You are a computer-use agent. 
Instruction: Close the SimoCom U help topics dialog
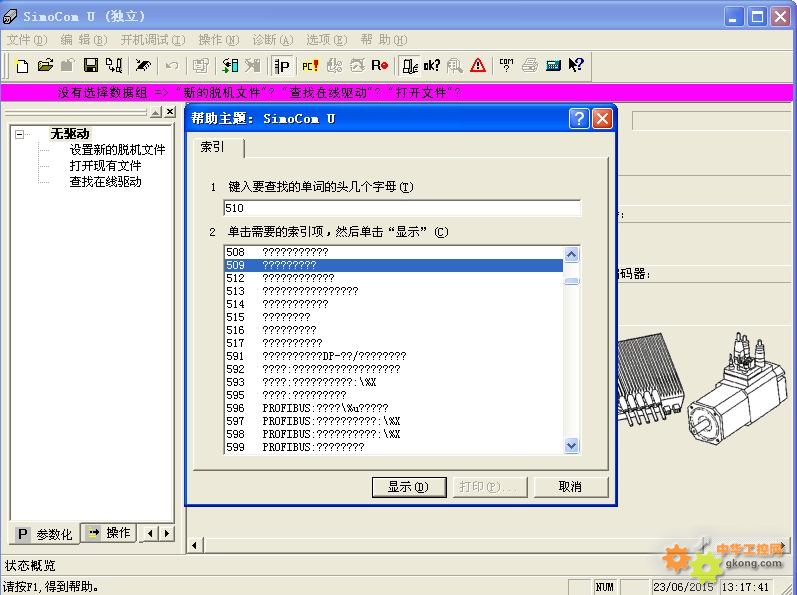[602, 118]
